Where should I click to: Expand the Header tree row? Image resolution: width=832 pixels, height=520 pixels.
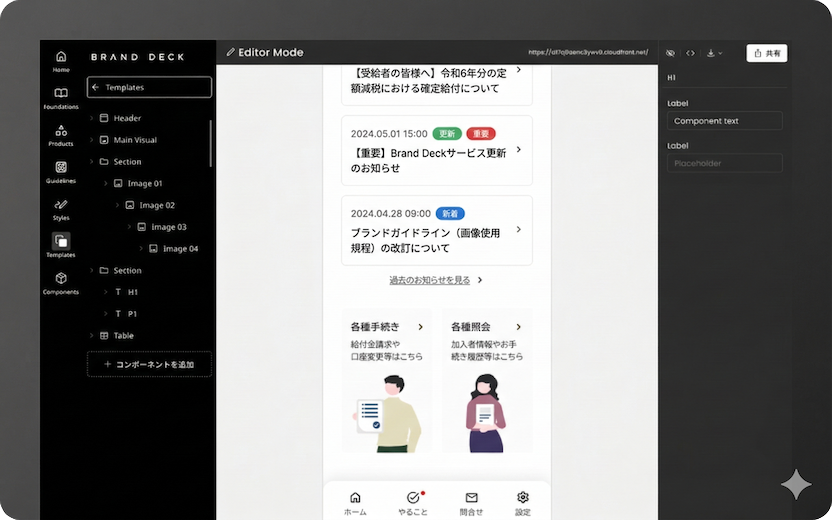pos(91,118)
